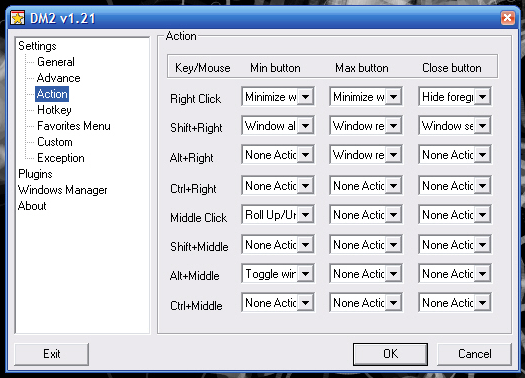
Task: Open the Favorites Menu page
Action: (x=74, y=126)
